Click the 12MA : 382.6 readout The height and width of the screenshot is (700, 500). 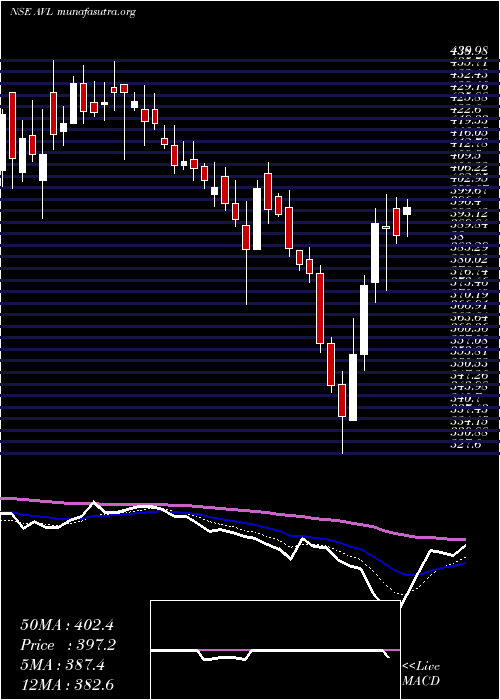click(69, 685)
